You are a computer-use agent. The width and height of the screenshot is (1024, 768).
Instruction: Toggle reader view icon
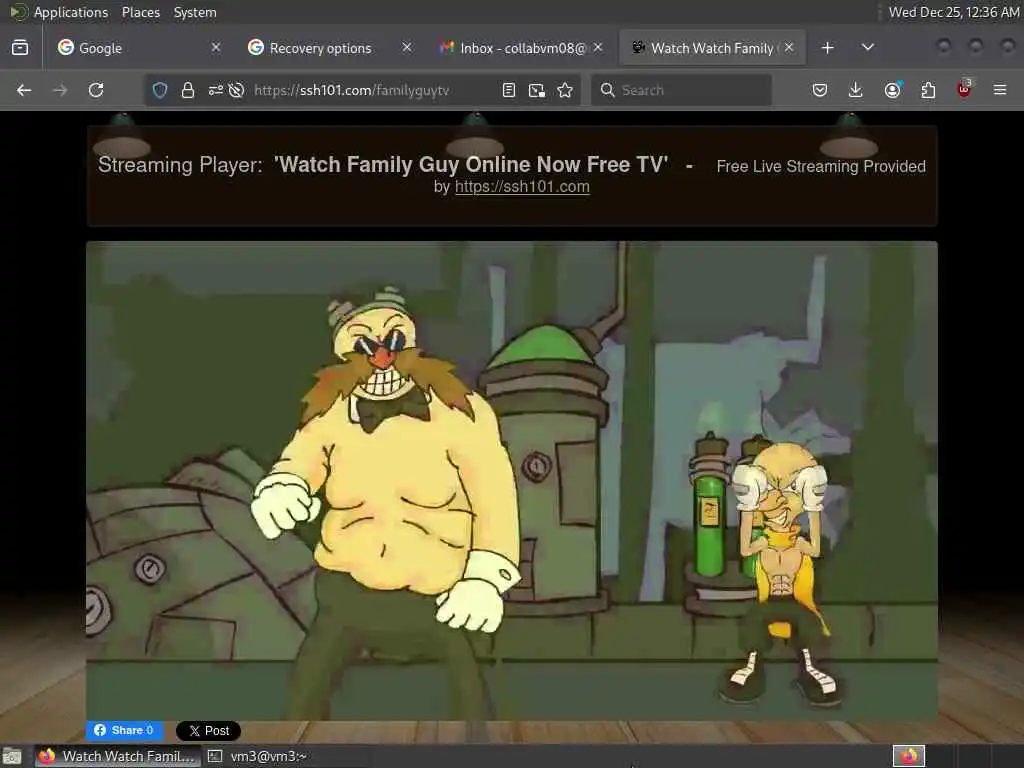pyautogui.click(x=509, y=90)
